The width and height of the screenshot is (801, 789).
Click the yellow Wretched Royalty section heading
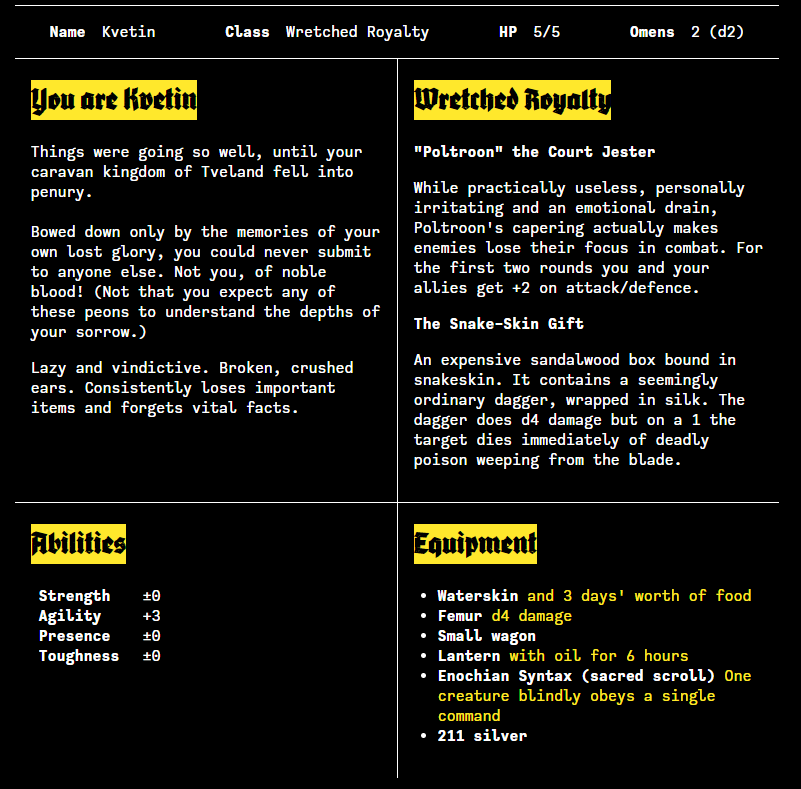coord(512,100)
